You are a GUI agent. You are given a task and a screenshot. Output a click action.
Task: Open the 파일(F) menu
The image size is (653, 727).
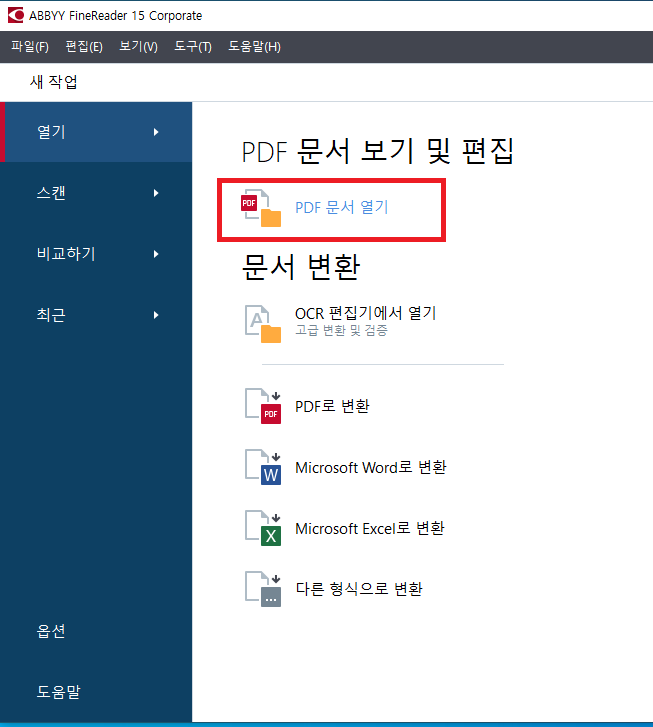[30, 47]
